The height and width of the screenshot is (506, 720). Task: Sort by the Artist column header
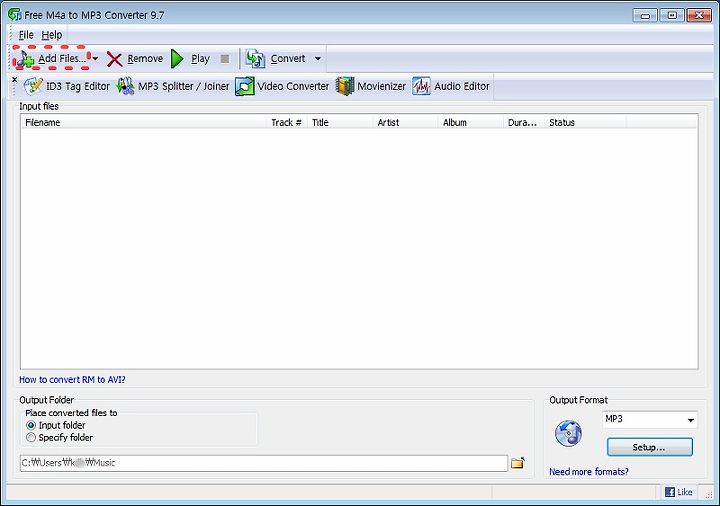405,123
